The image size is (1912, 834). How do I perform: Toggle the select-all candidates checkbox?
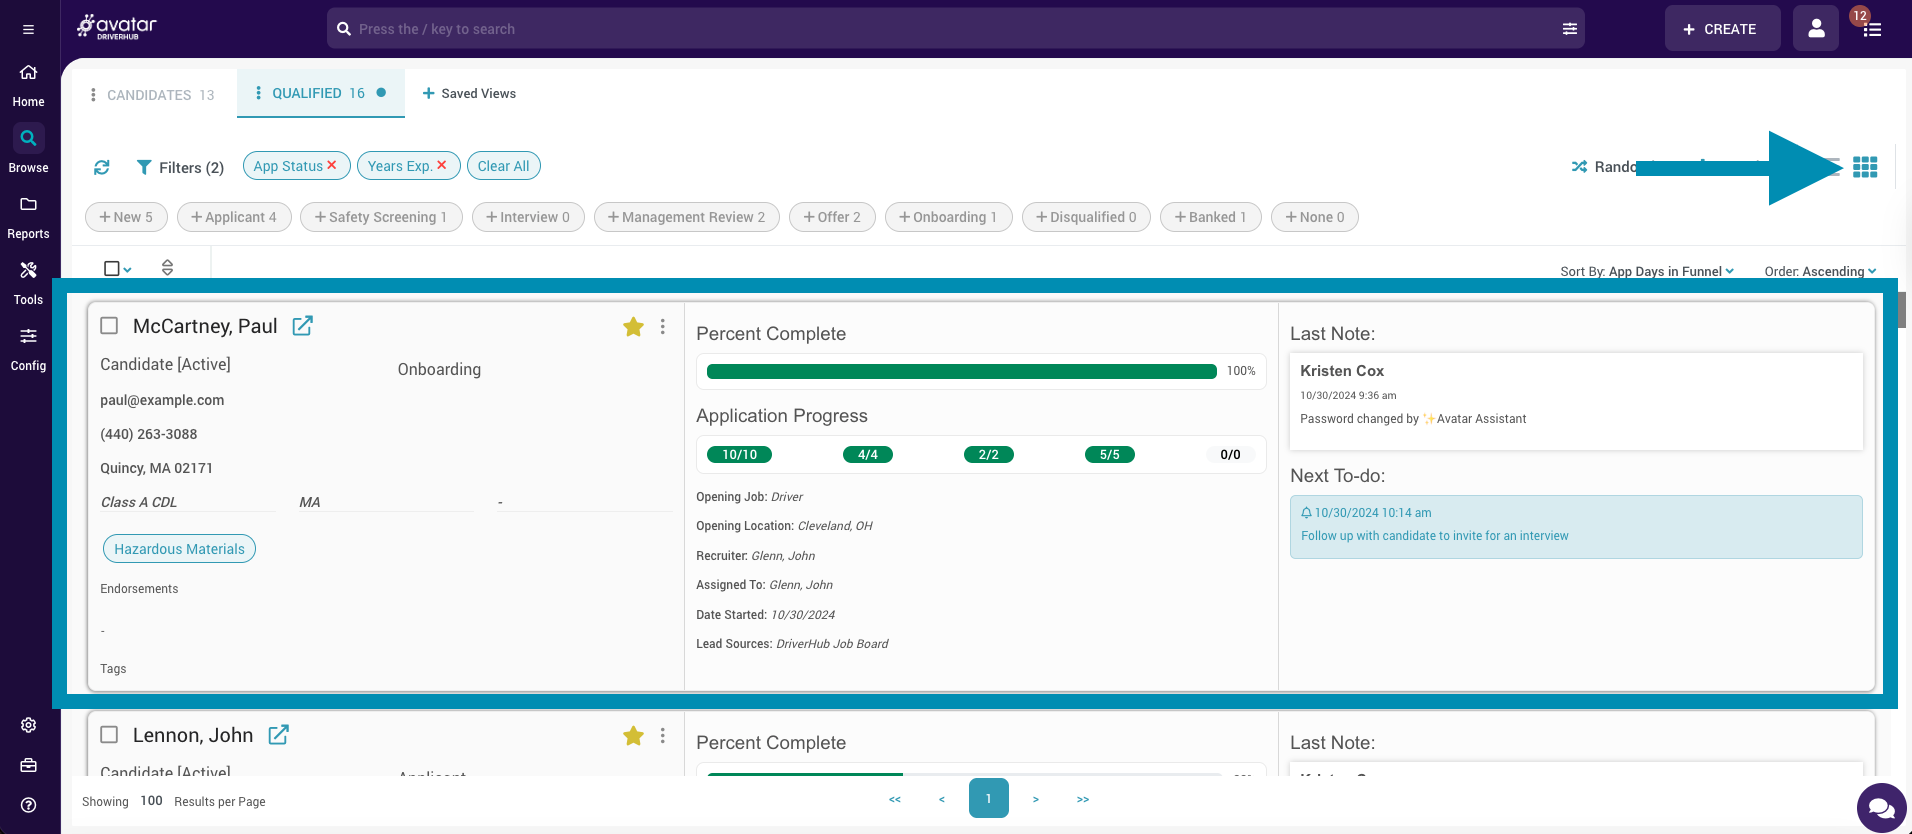[112, 268]
